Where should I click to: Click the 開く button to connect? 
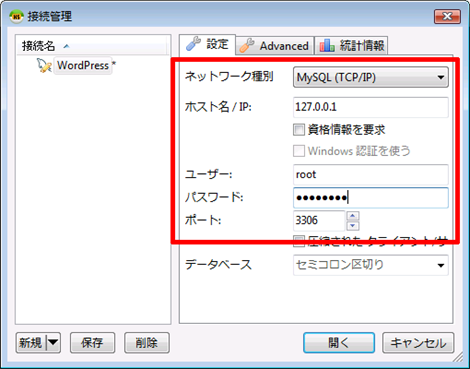[339, 342]
